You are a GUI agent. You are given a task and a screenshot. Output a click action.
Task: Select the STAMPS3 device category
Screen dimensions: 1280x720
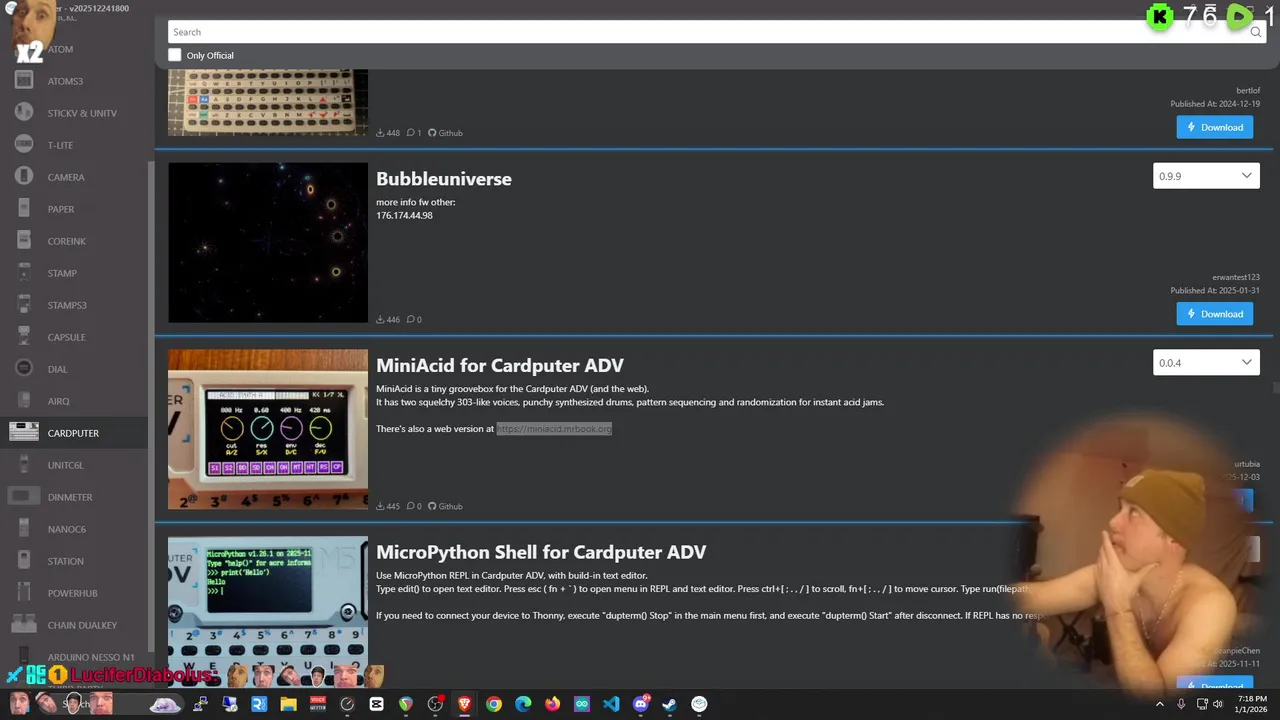[74, 305]
